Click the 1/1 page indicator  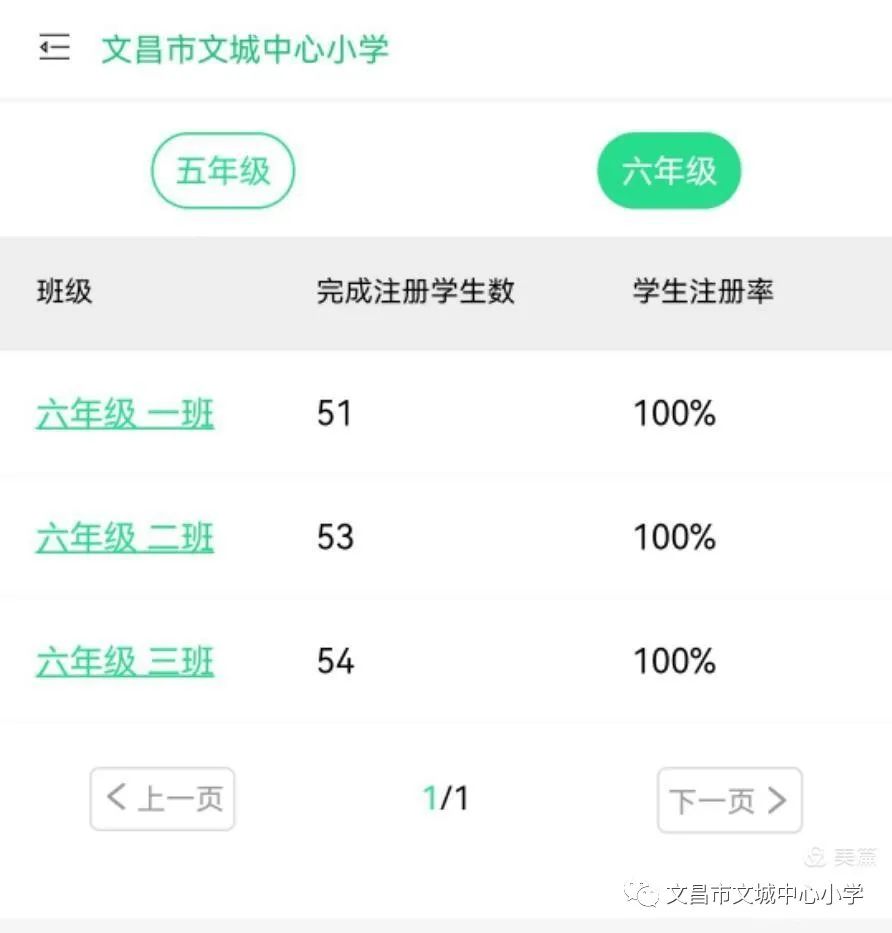coord(446,798)
